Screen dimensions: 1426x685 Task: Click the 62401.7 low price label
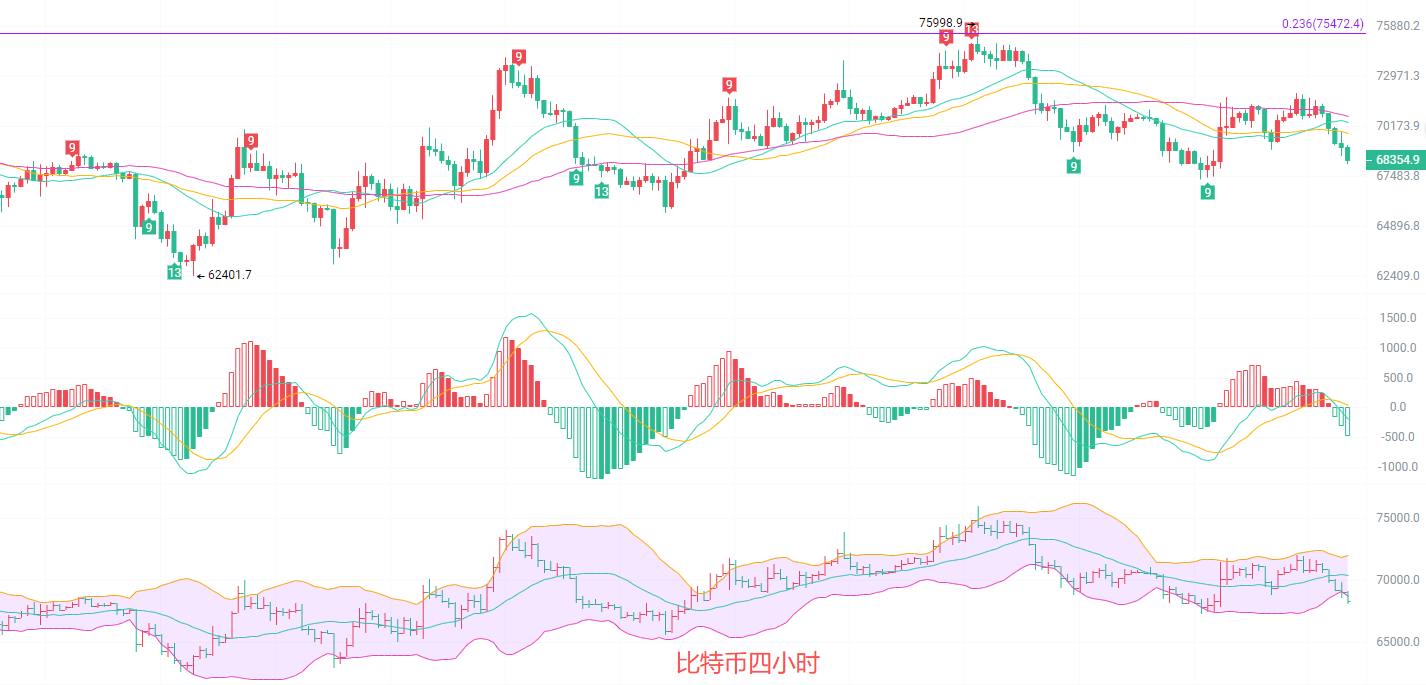(229, 275)
